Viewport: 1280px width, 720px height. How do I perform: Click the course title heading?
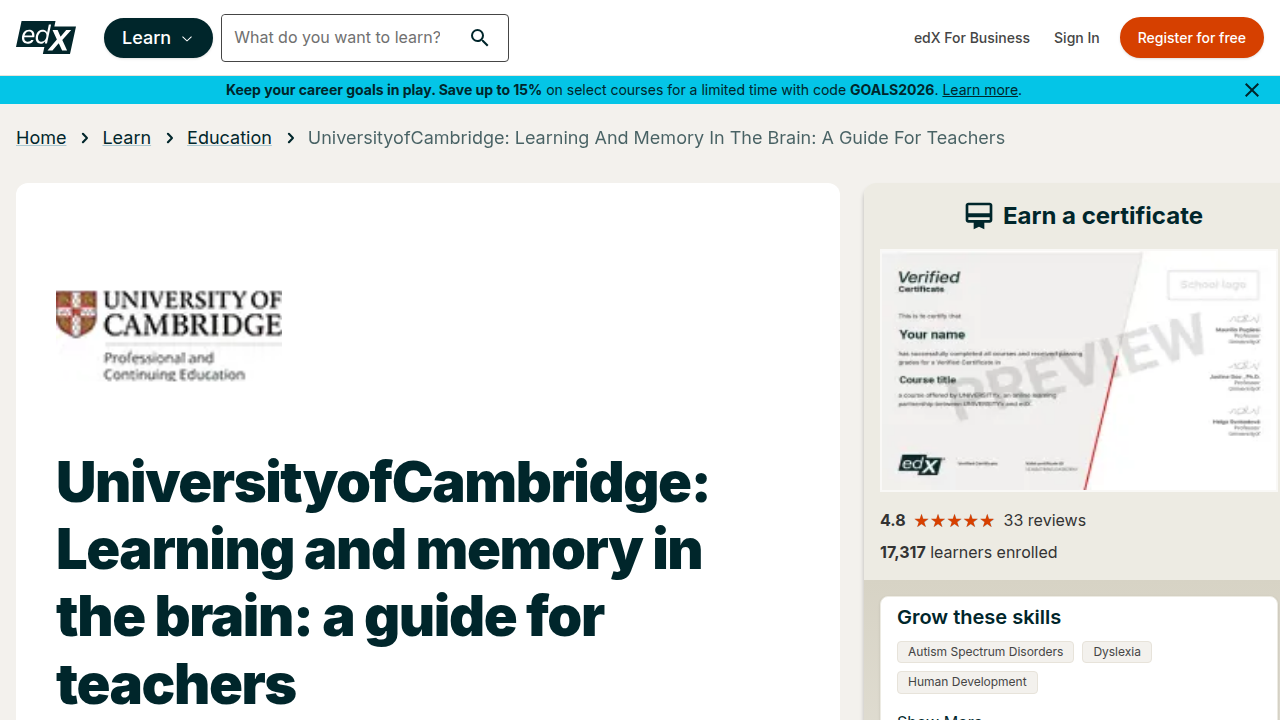[x=382, y=583]
